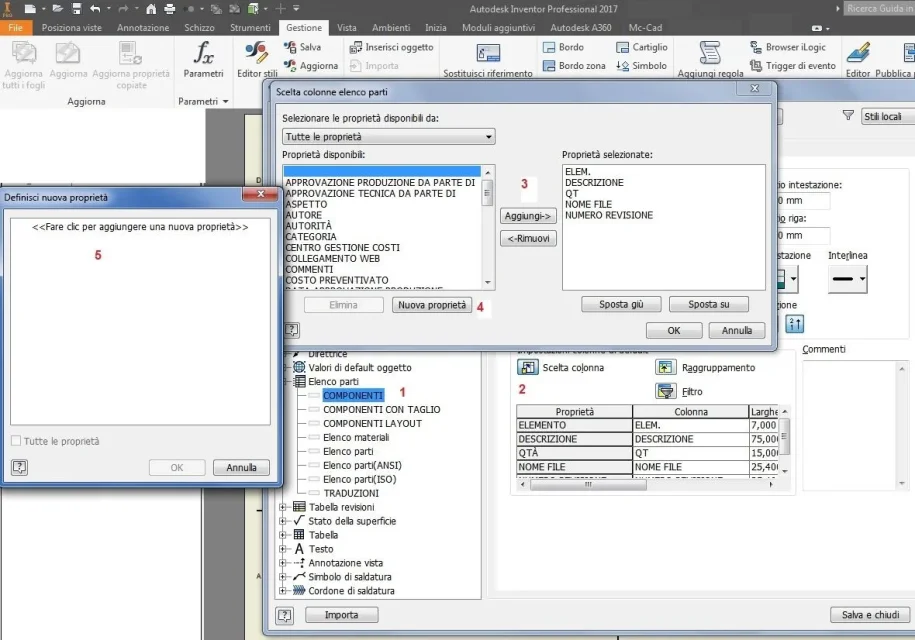915x640 pixels.
Task: Open the Tutte le proprietà dropdown
Action: click(x=389, y=137)
